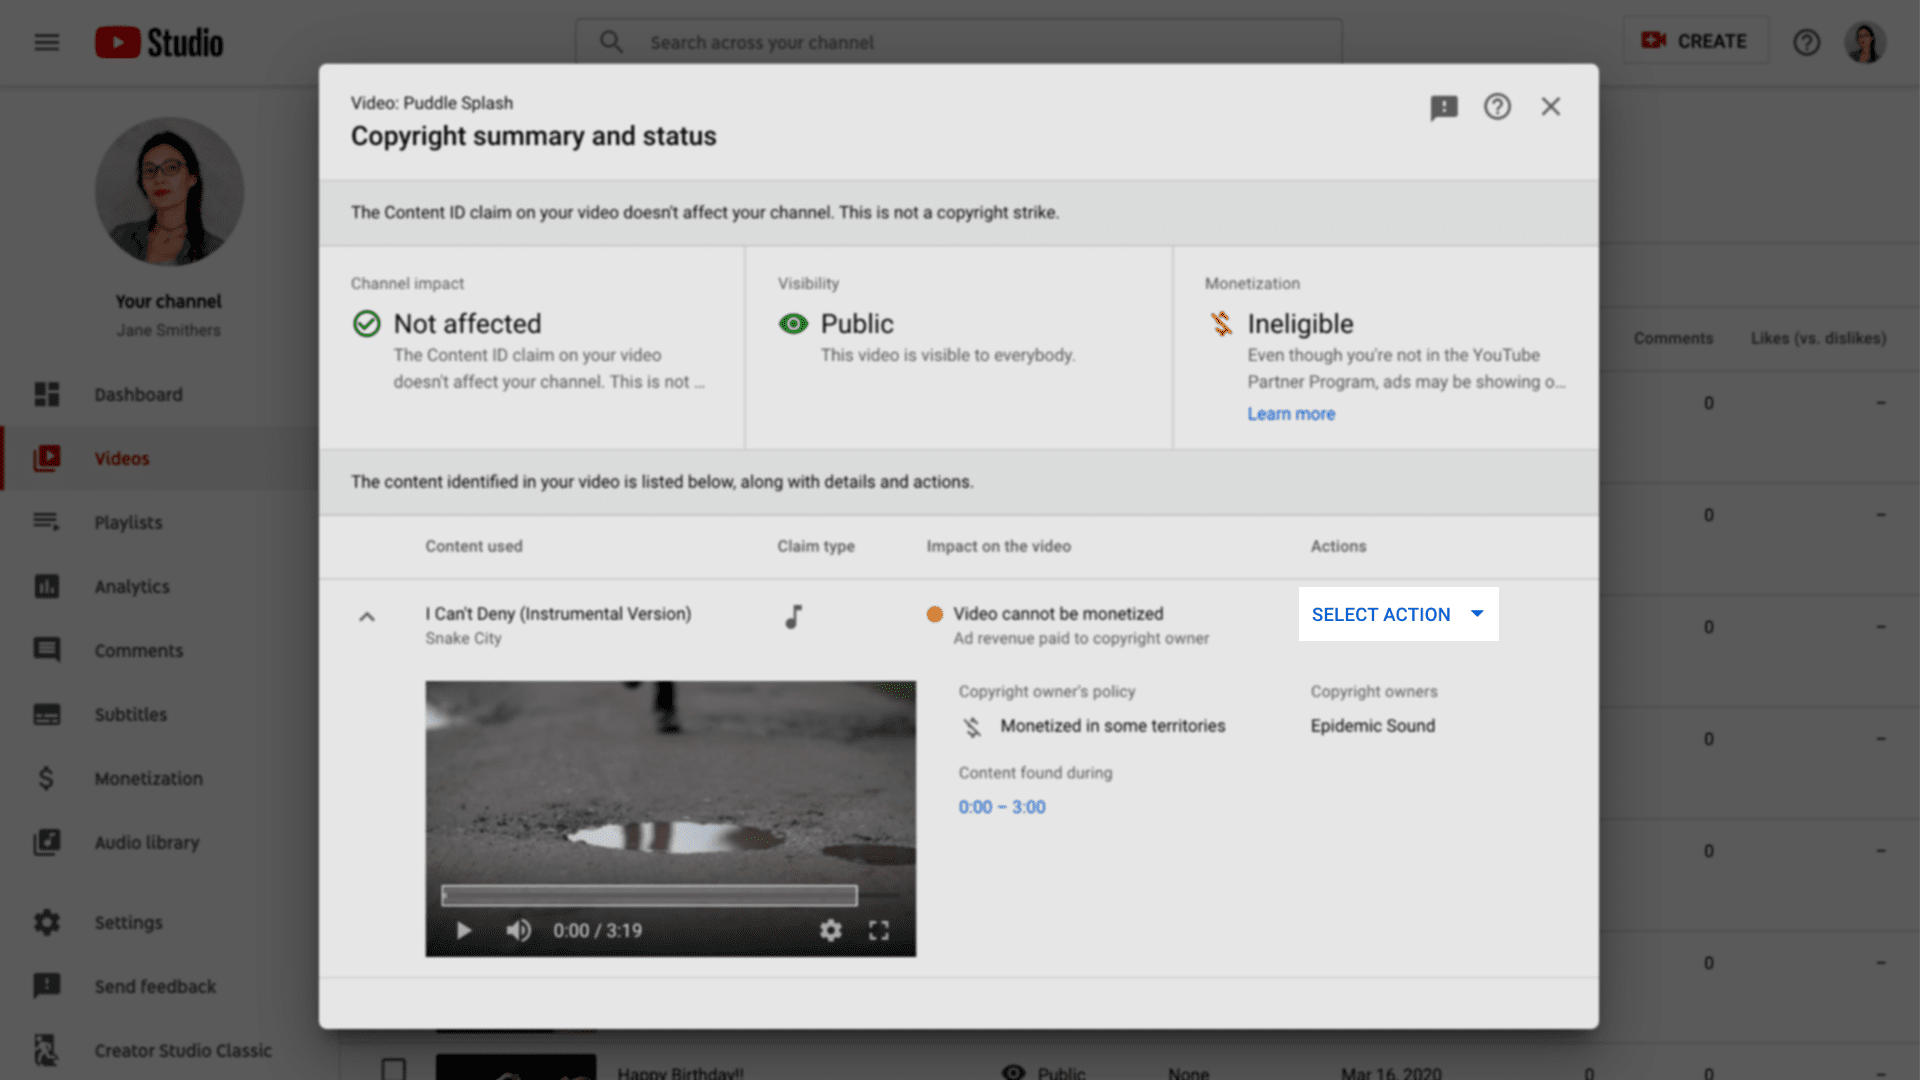Click the Comments sidebar icon
Screen dimensions: 1920x1080
tap(47, 650)
